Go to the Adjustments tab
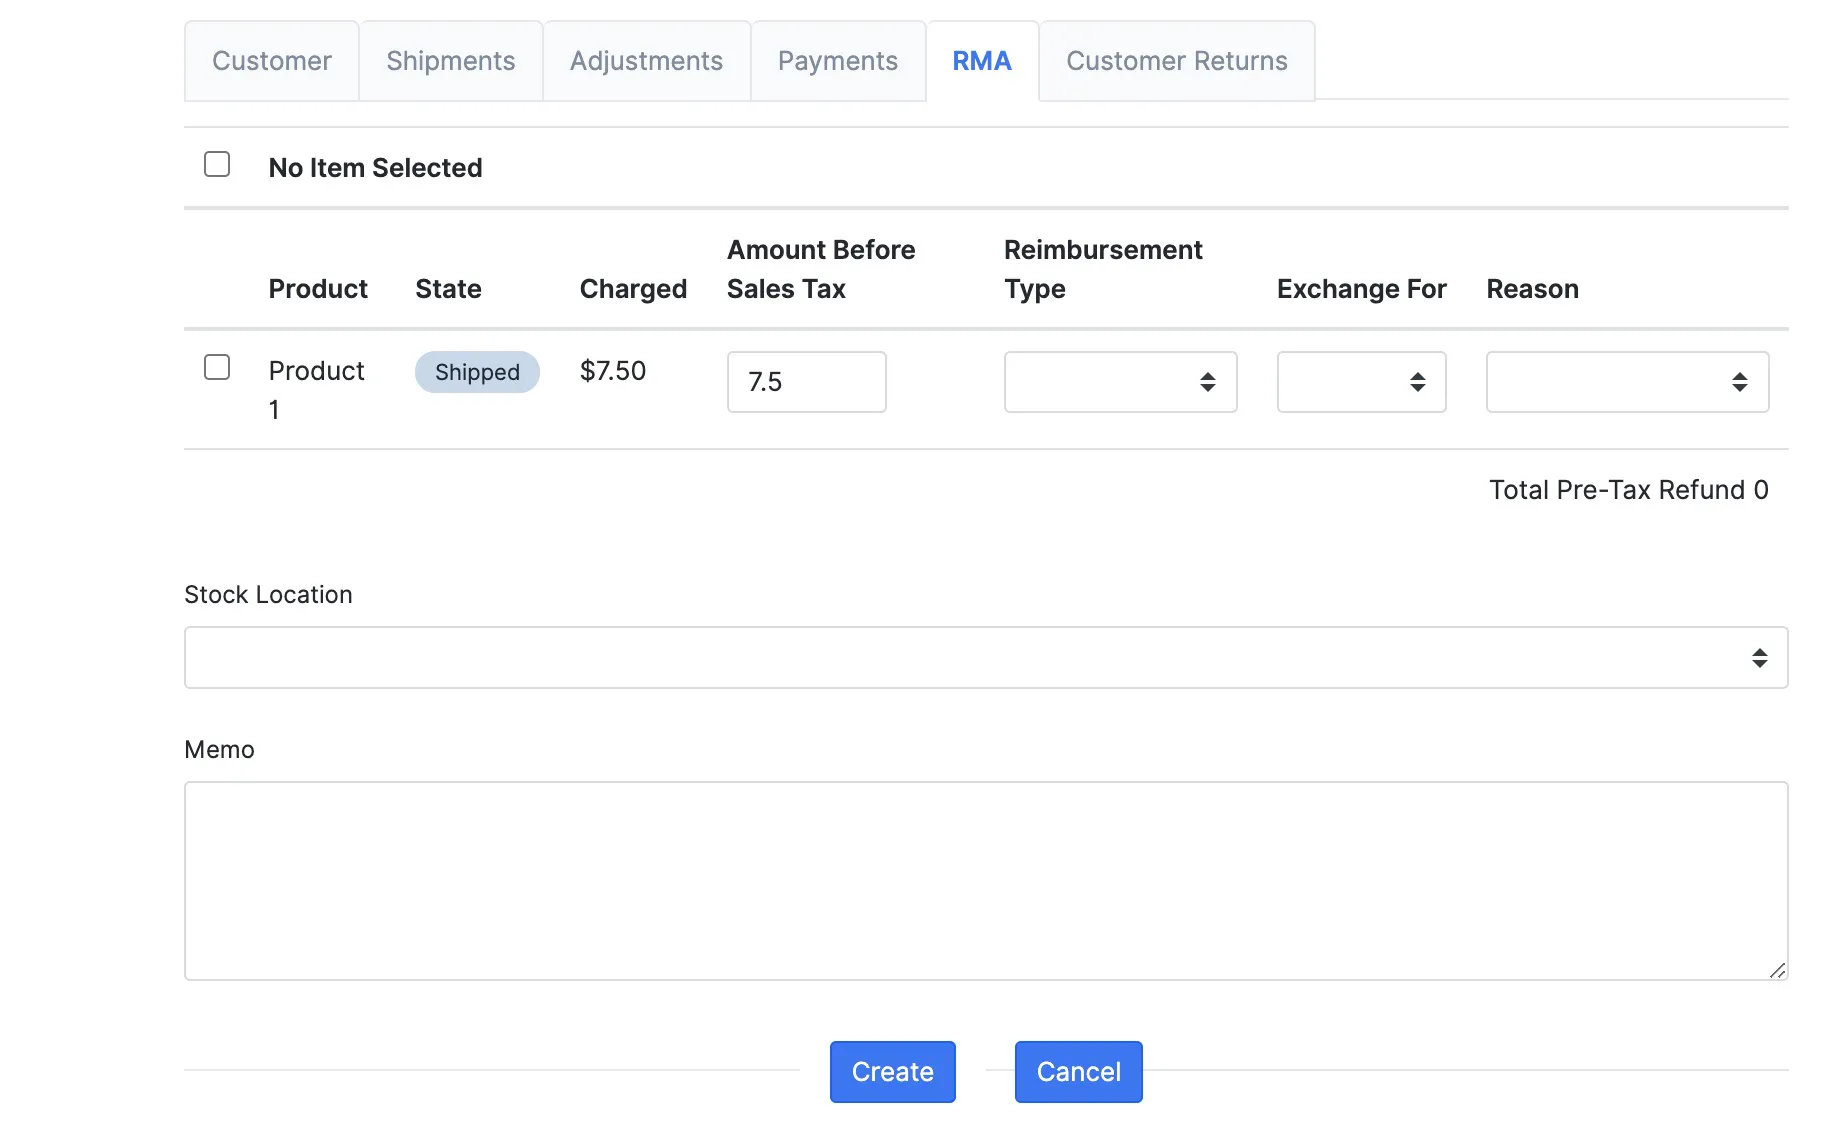 [646, 61]
